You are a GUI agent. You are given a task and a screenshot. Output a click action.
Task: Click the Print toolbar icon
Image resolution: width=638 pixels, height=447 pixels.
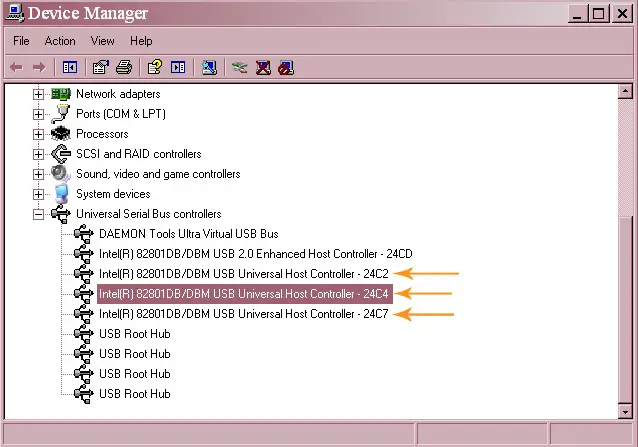click(x=124, y=67)
